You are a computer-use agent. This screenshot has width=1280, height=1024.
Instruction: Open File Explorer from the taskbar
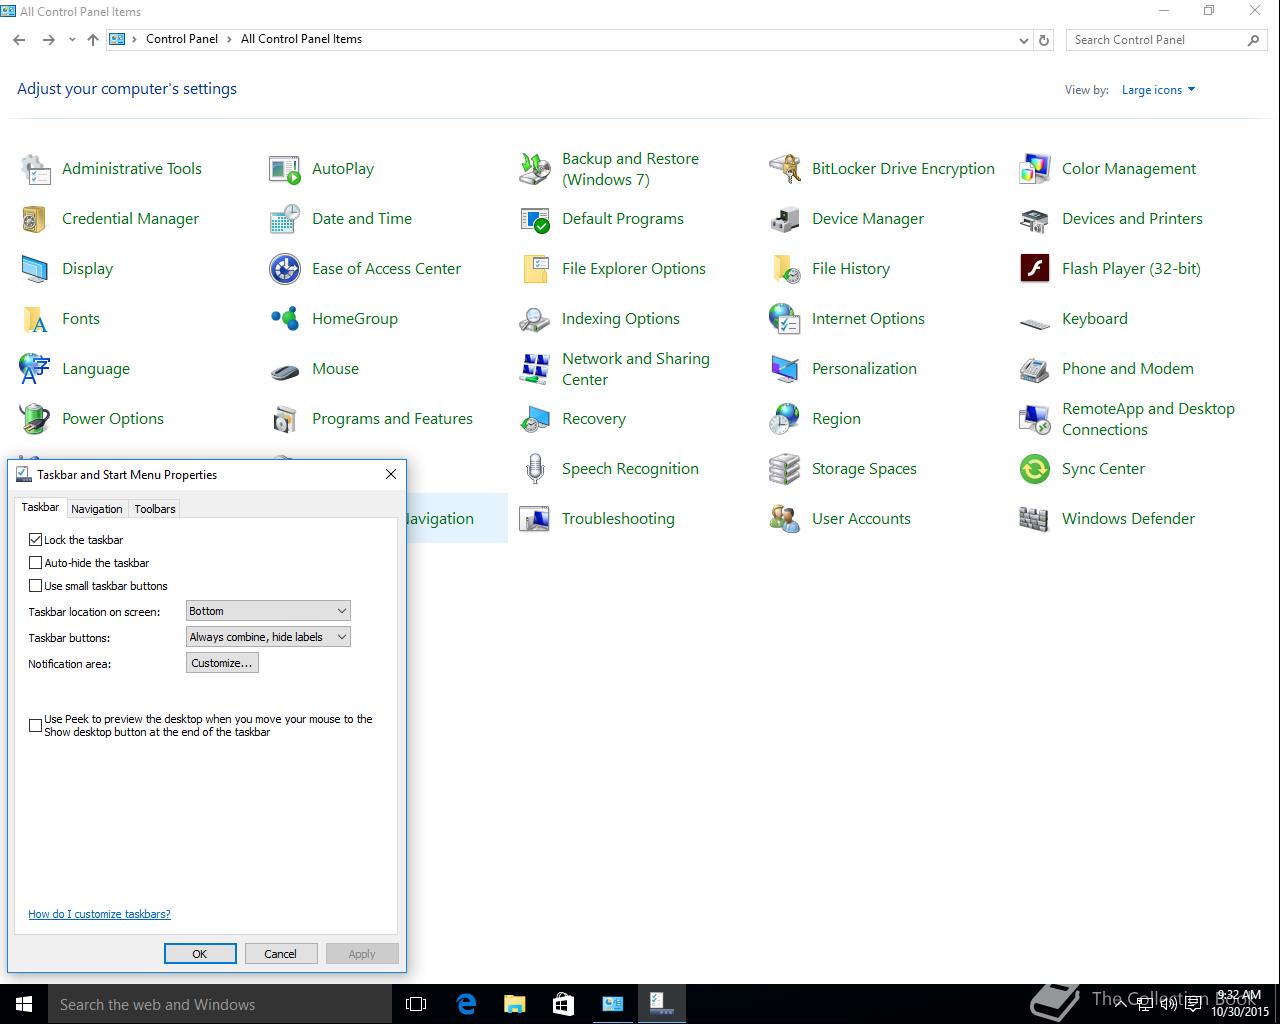pos(514,1004)
